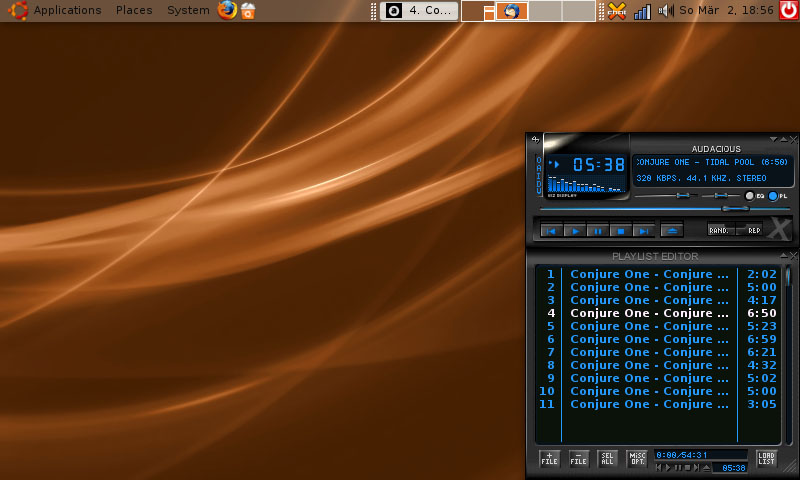Click the SEL ALL button in playlist
Screen dimensions: 800x480
[607, 459]
